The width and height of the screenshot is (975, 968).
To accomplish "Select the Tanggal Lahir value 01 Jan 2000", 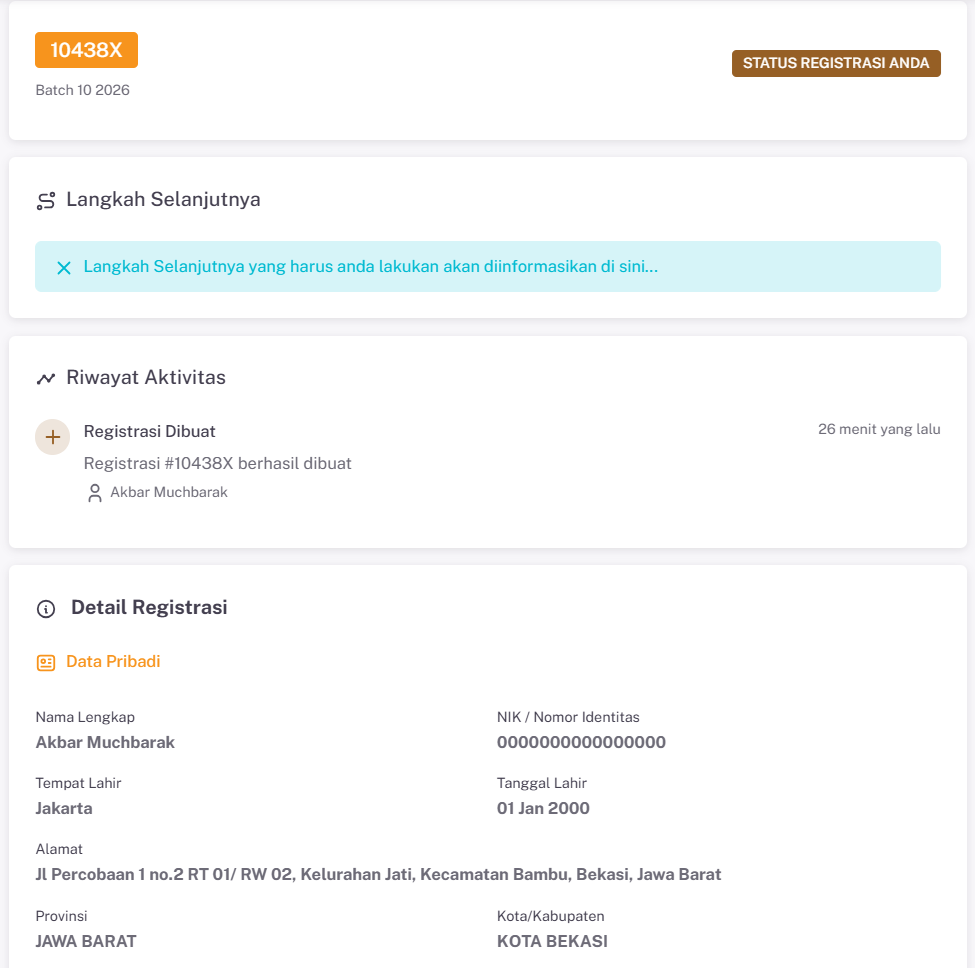I will 543,808.
